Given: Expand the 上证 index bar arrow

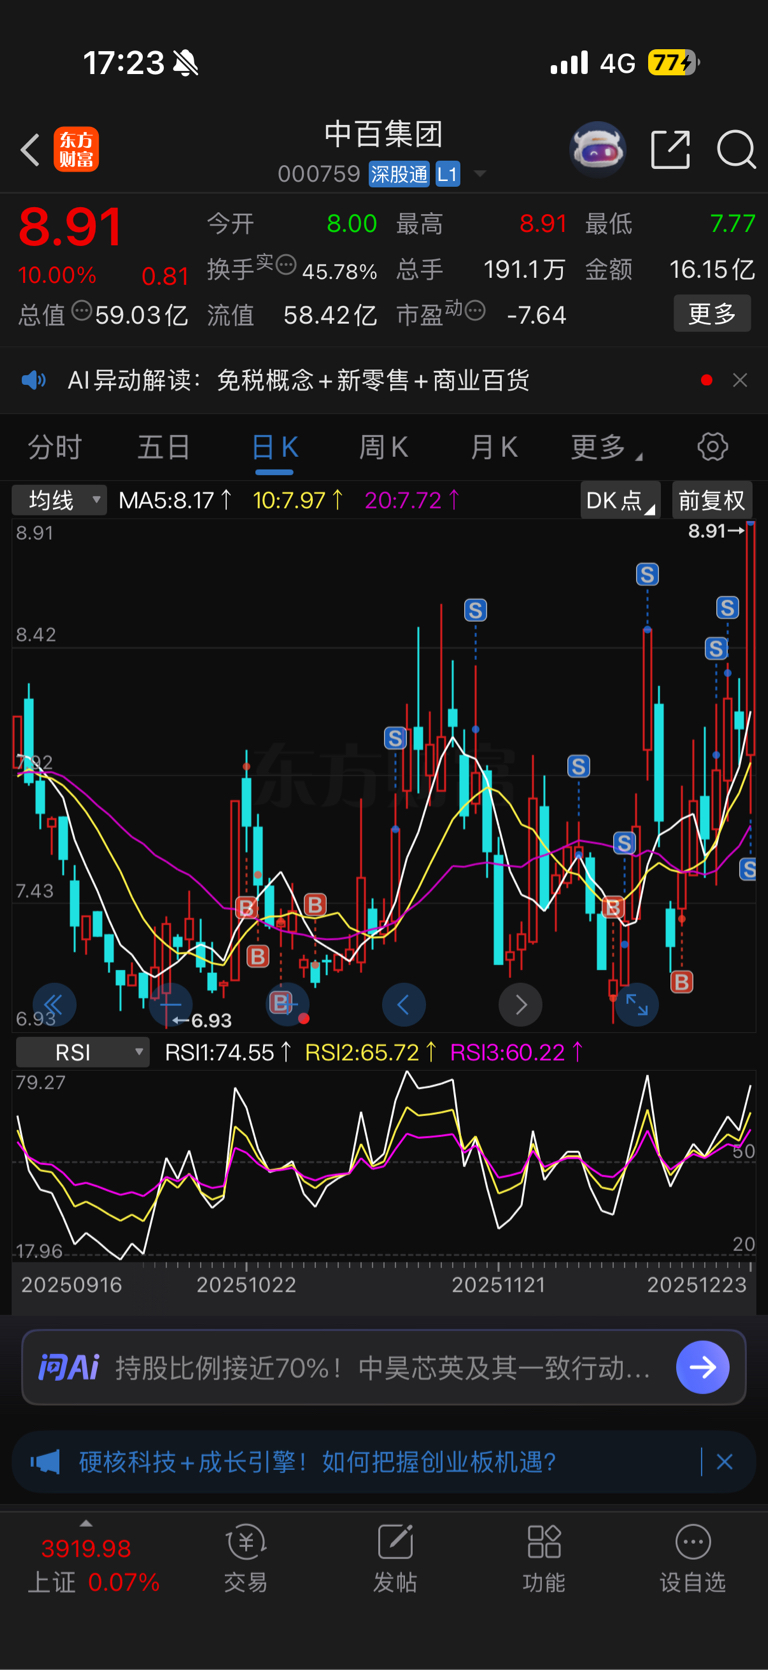Looking at the screenshot, I should pyautogui.click(x=86, y=1523).
